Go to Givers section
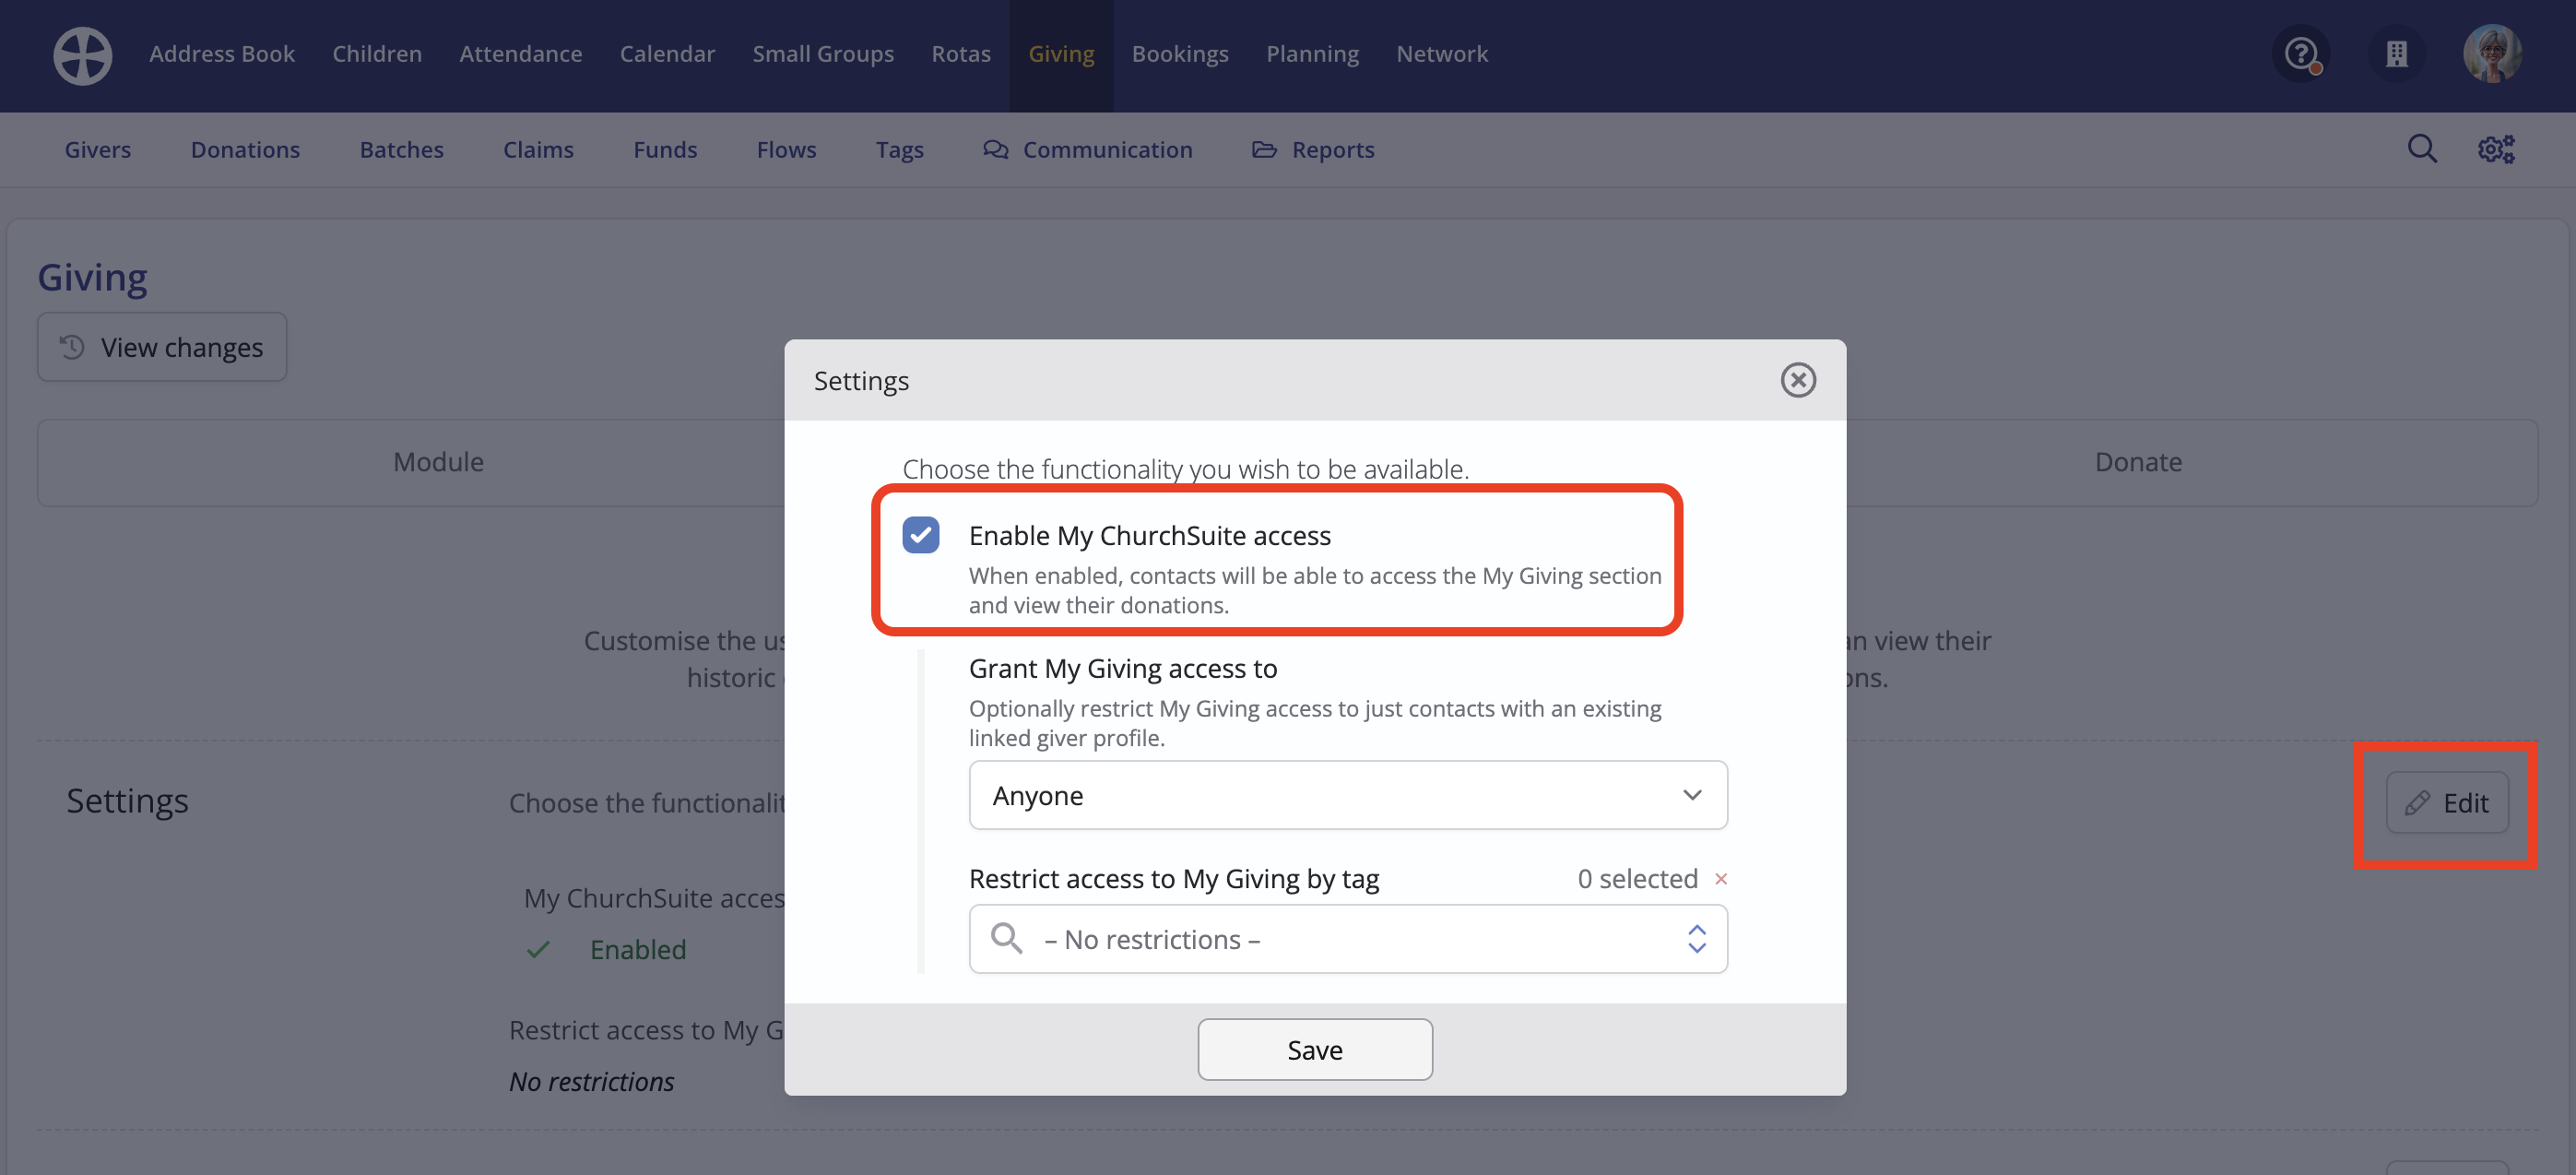 coord(98,149)
